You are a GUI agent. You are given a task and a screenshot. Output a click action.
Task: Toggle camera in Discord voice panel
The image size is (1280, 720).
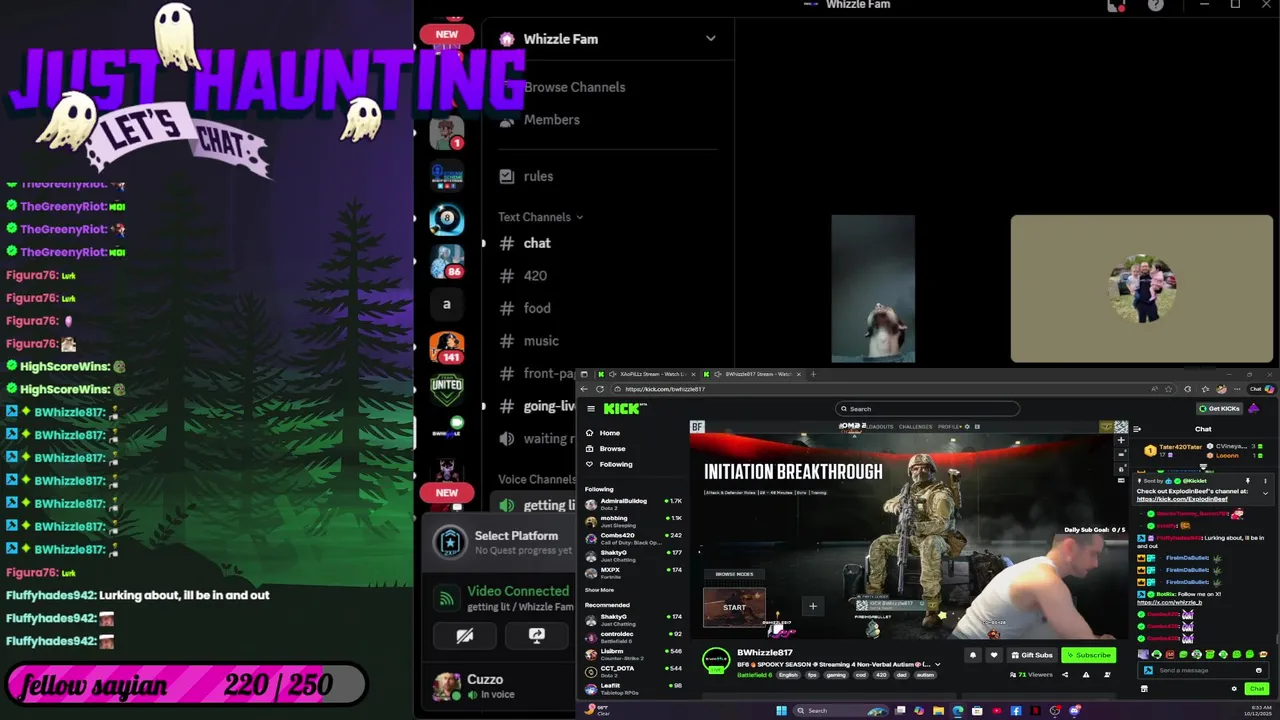[x=464, y=635]
